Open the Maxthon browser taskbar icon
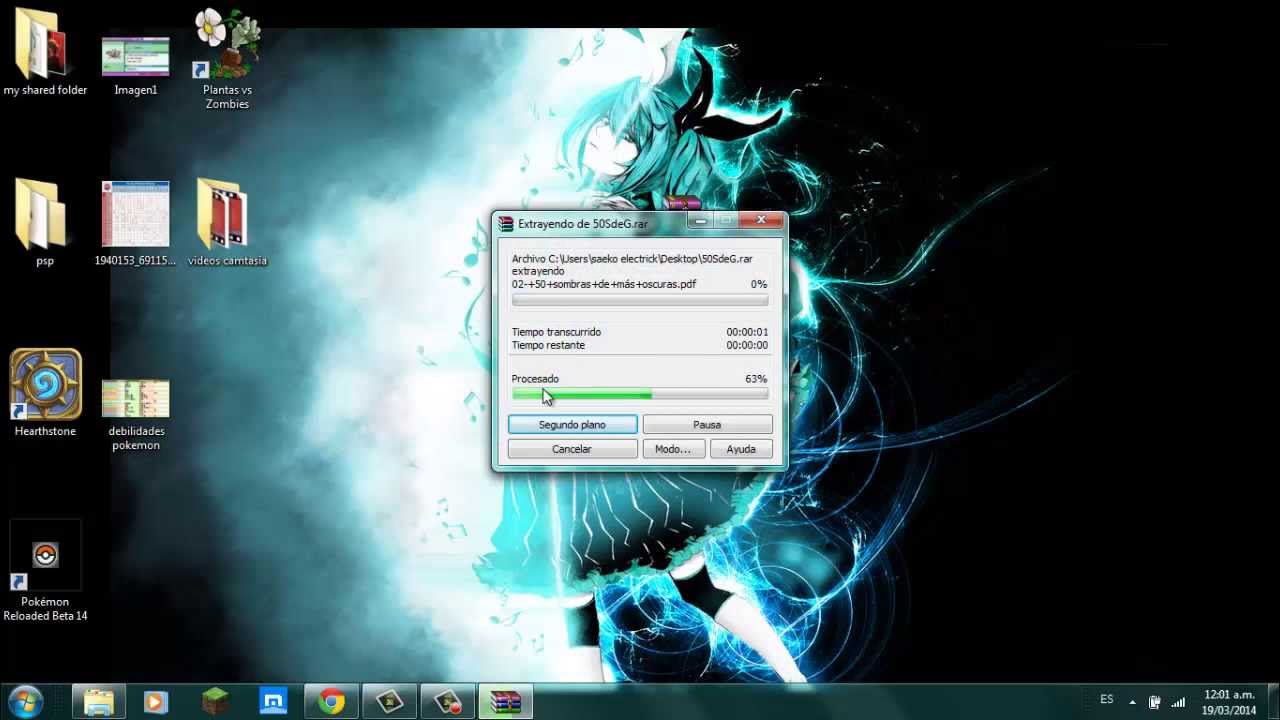Viewport: 1280px width, 720px height. click(273, 702)
